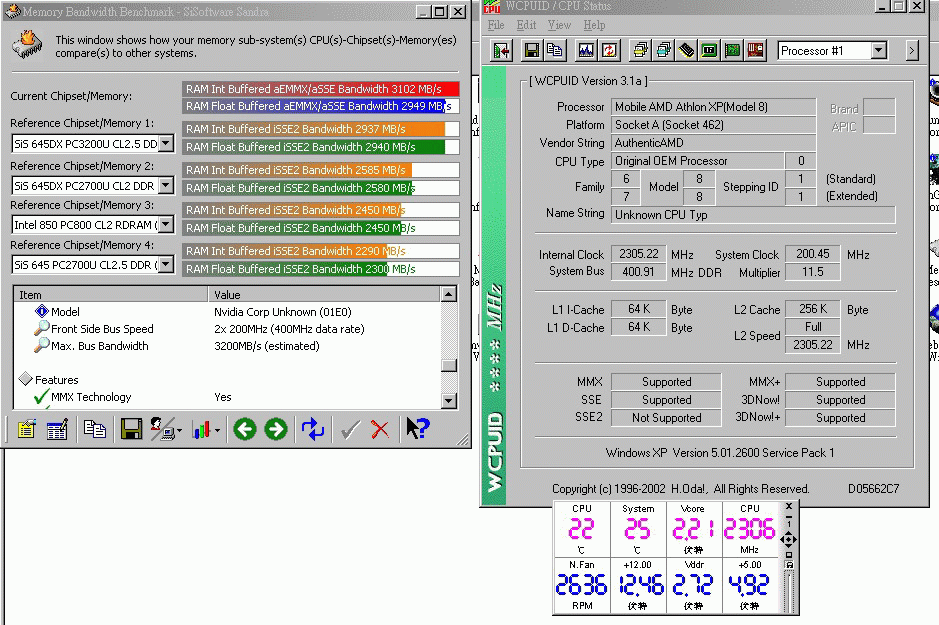The image size is (939, 625).
Task: Open the clock graph icon in WCPUID toolbar
Action: (x=586, y=51)
